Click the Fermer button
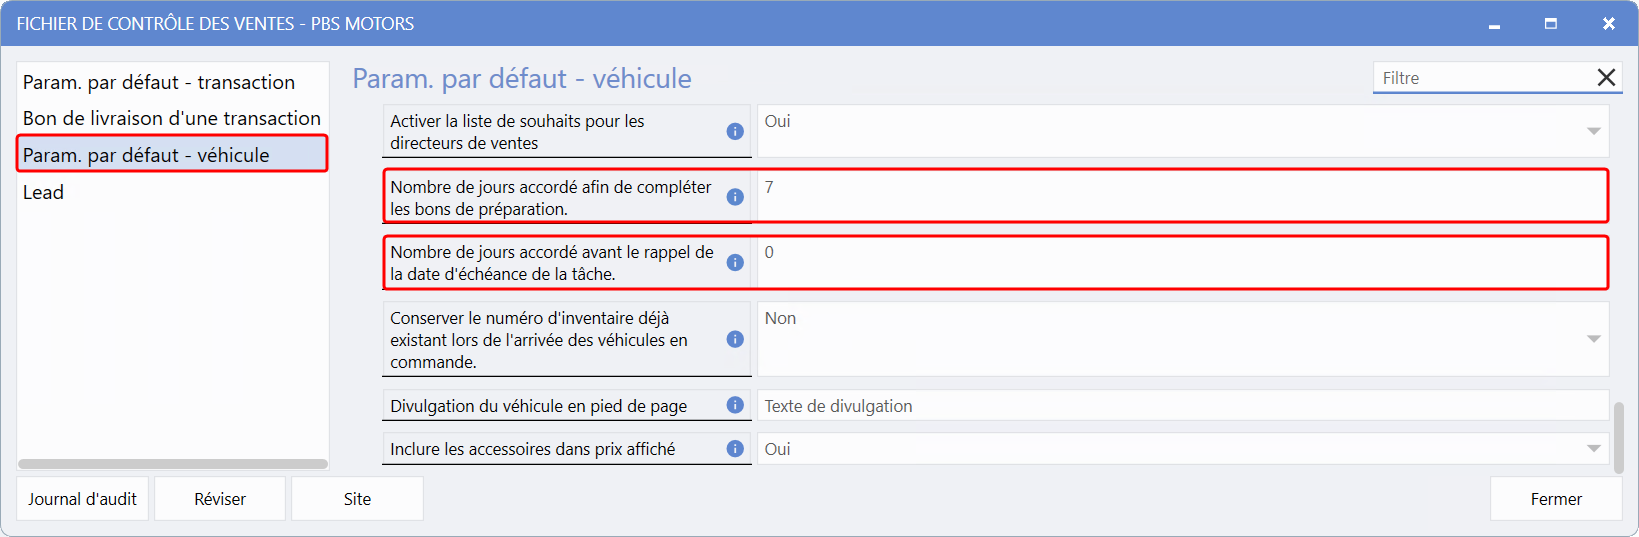This screenshot has width=1639, height=537. tap(1555, 499)
